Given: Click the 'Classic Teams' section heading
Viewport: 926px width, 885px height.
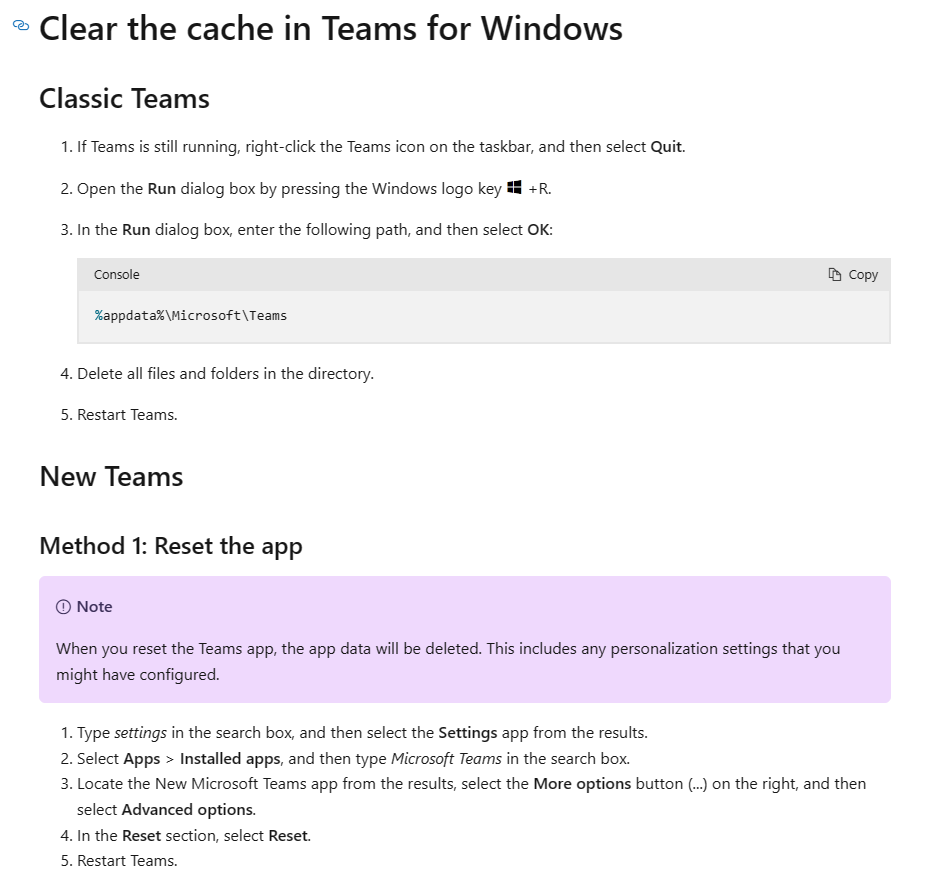Looking at the screenshot, I should (124, 99).
